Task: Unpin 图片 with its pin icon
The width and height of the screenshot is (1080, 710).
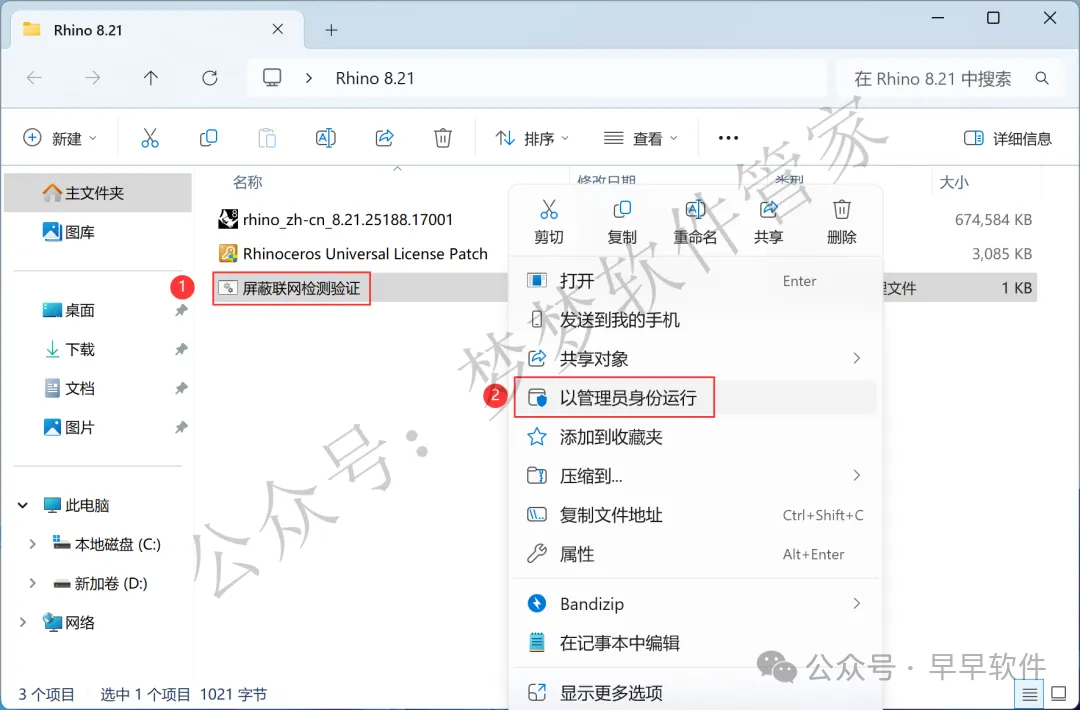Action: click(x=181, y=428)
